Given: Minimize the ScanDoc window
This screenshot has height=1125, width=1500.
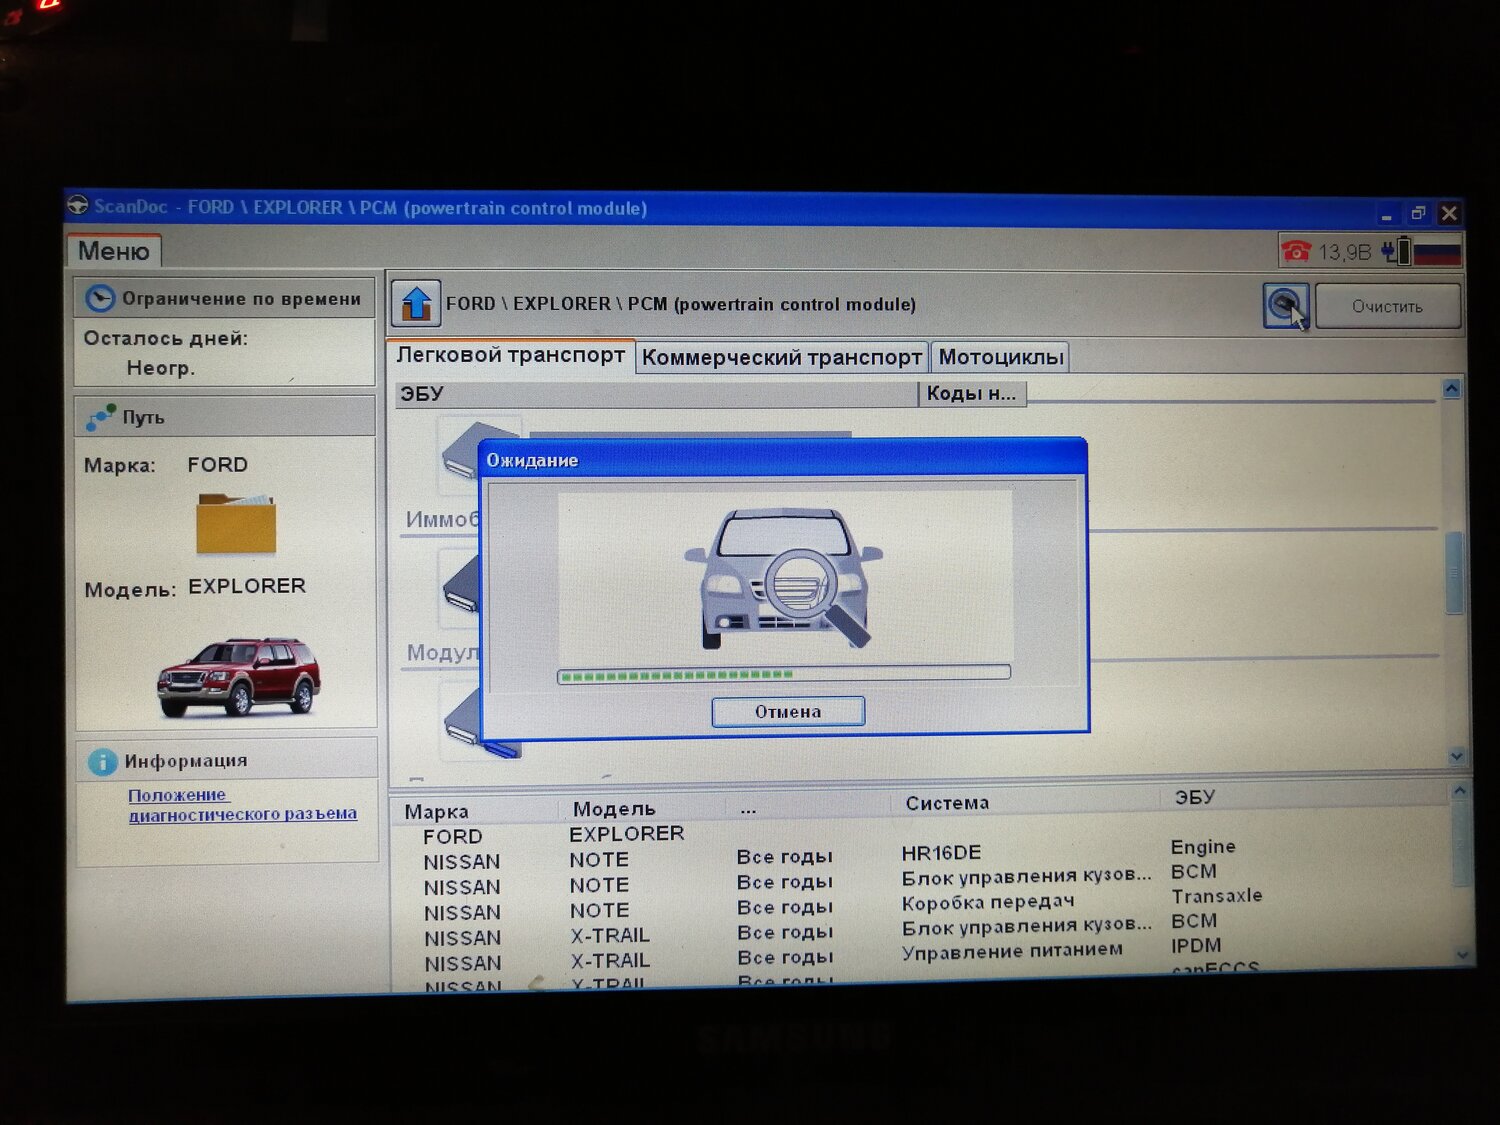Looking at the screenshot, I should [1386, 214].
